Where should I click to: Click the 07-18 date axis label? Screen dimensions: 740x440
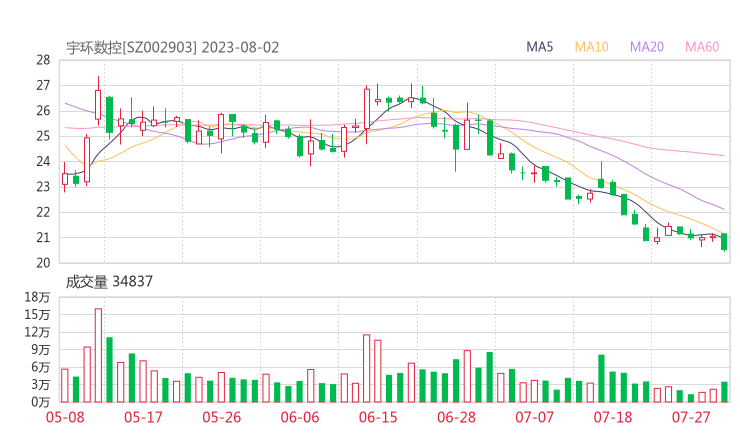pyautogui.click(x=613, y=417)
